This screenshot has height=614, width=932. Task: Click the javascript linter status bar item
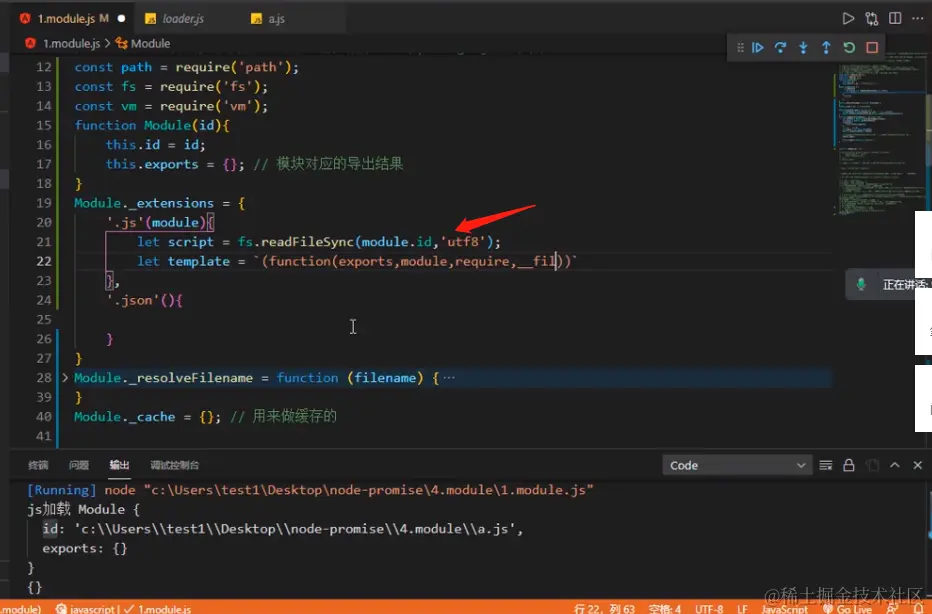[85, 609]
